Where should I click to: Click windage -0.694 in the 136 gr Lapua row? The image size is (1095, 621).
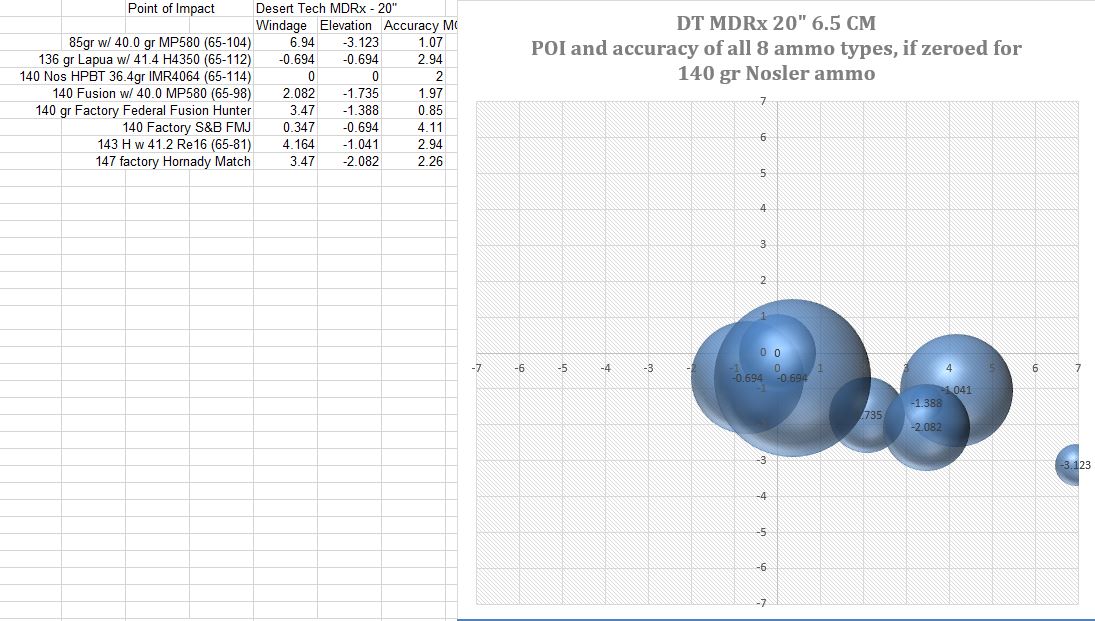(x=297, y=59)
